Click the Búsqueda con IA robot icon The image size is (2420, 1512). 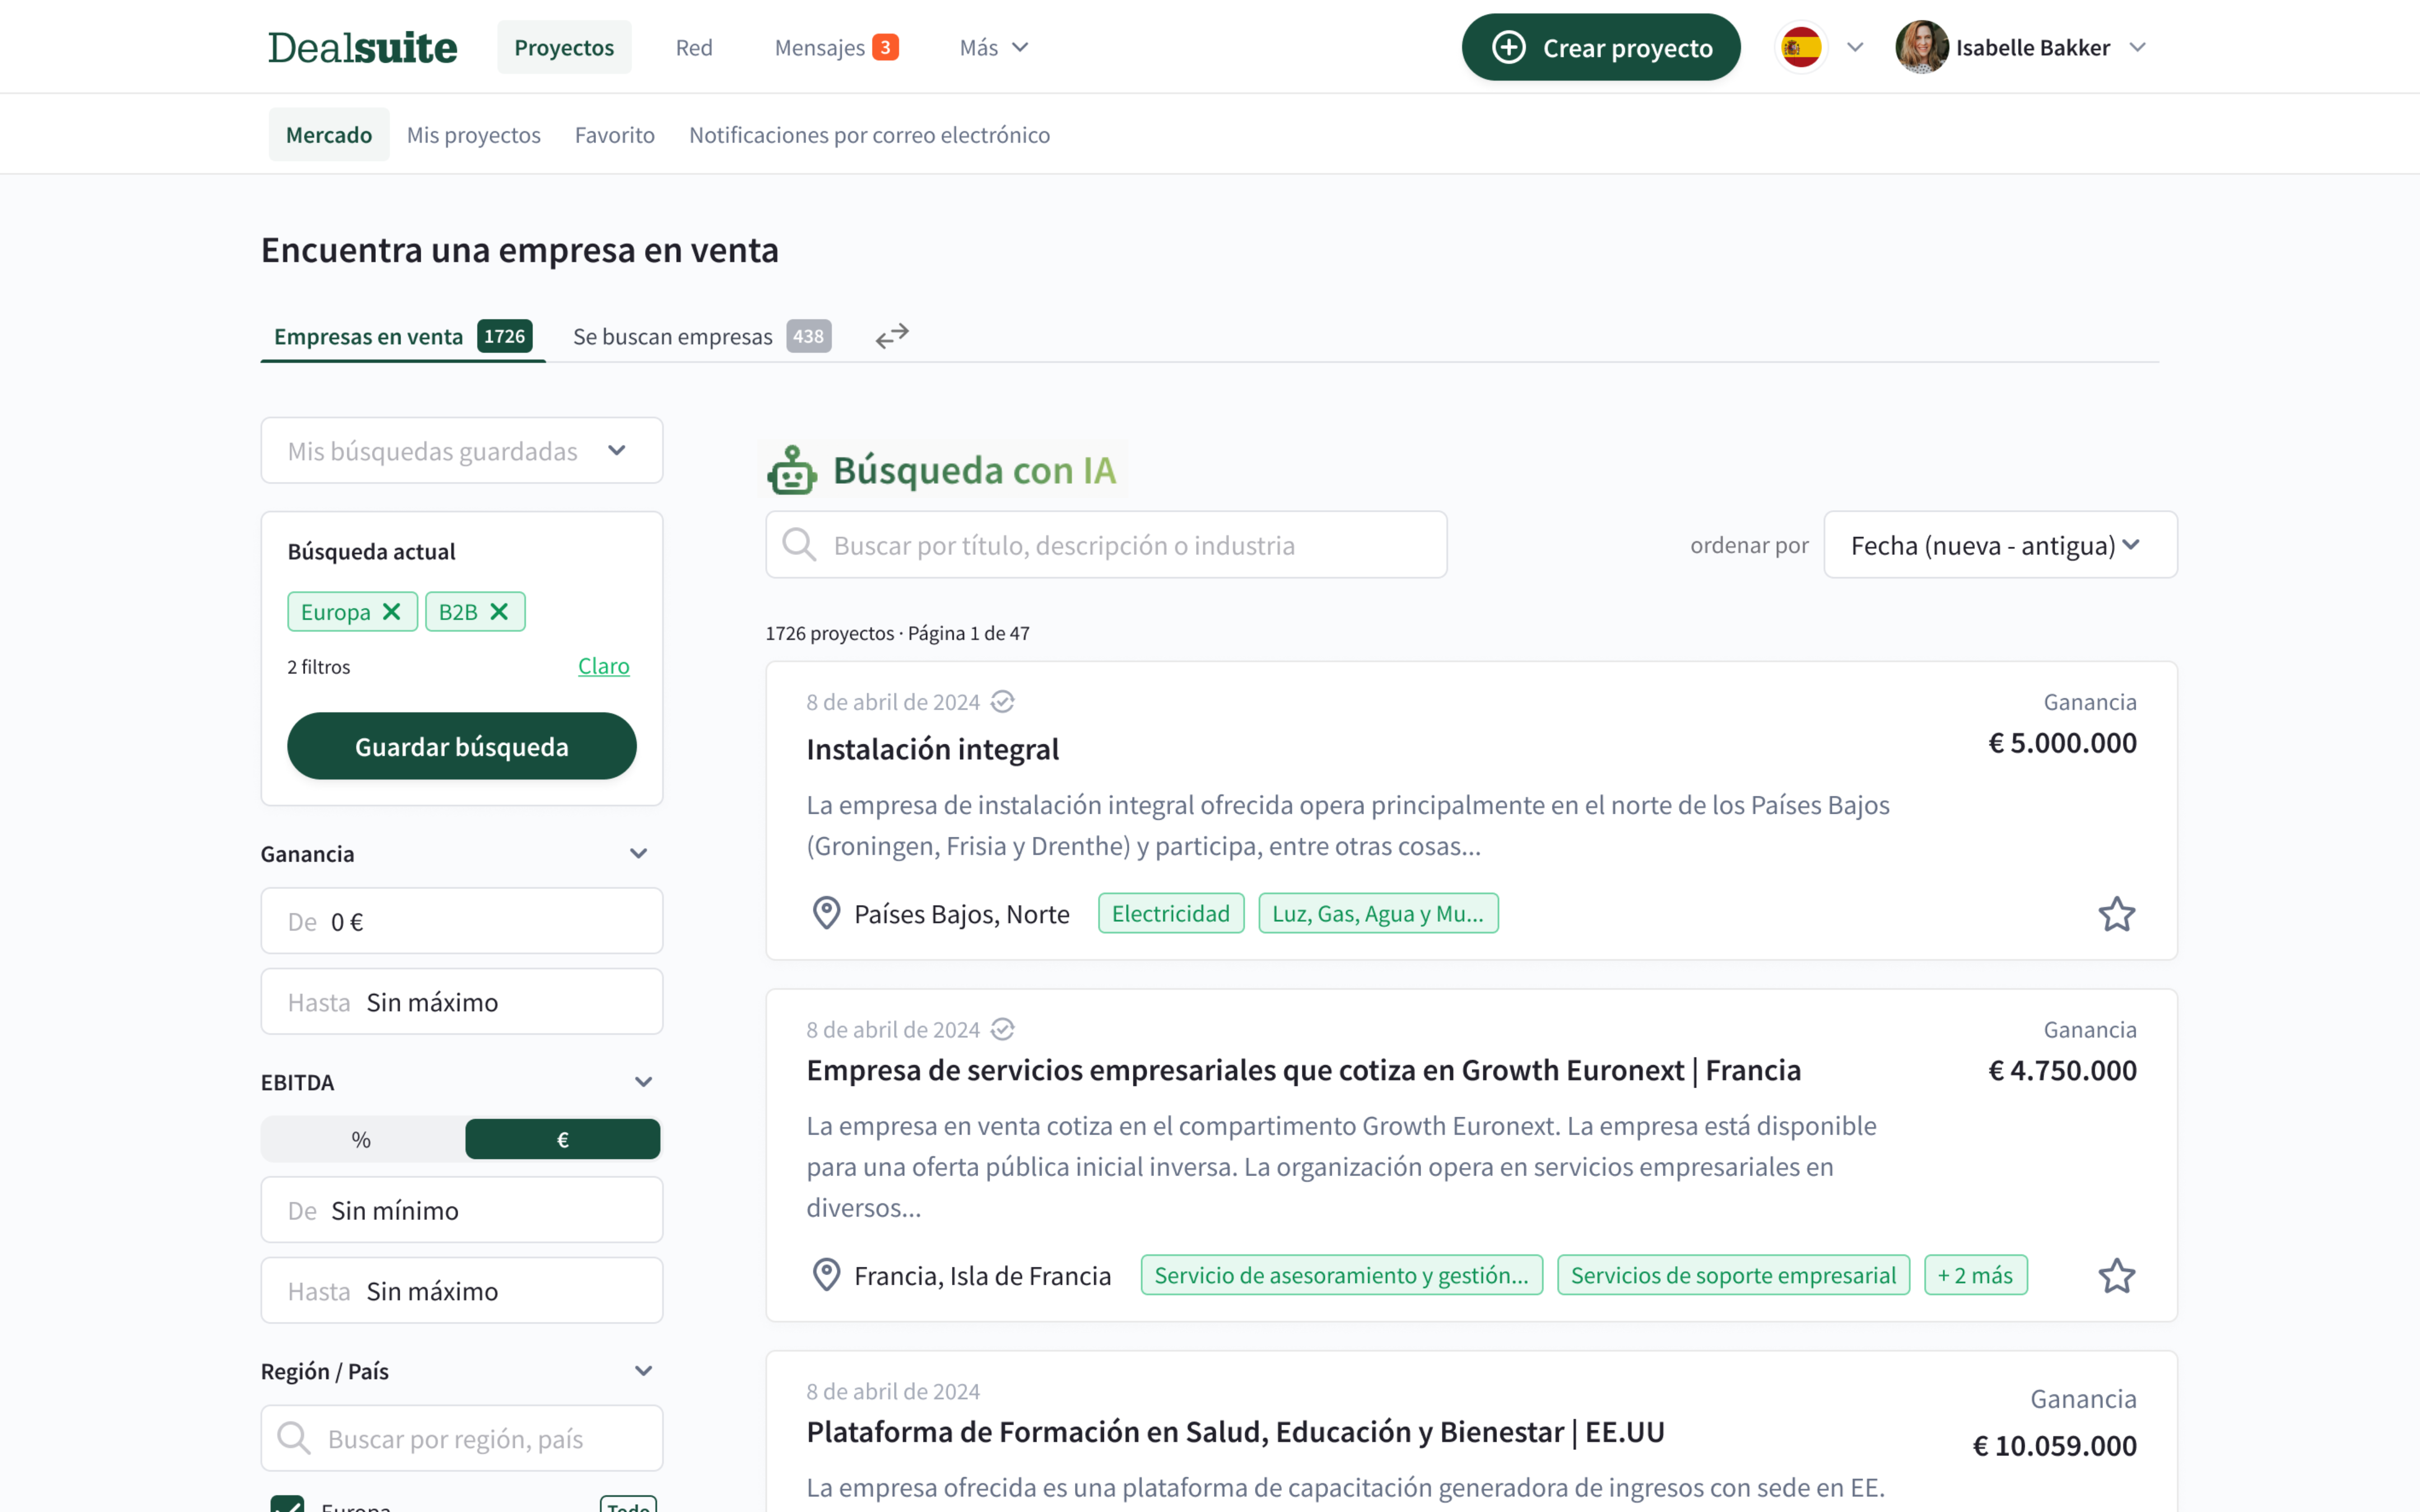point(792,470)
